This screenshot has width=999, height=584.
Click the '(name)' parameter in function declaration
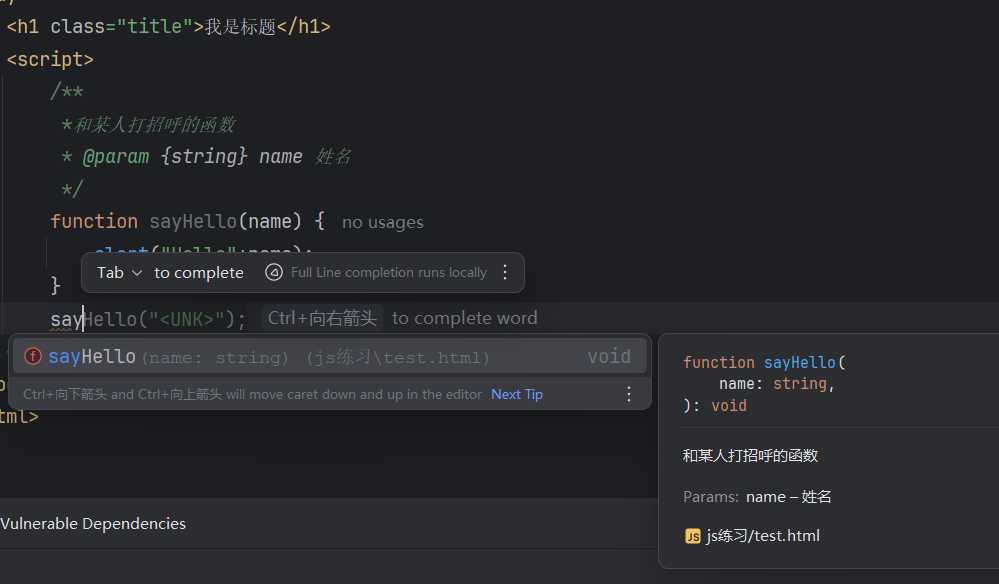270,221
